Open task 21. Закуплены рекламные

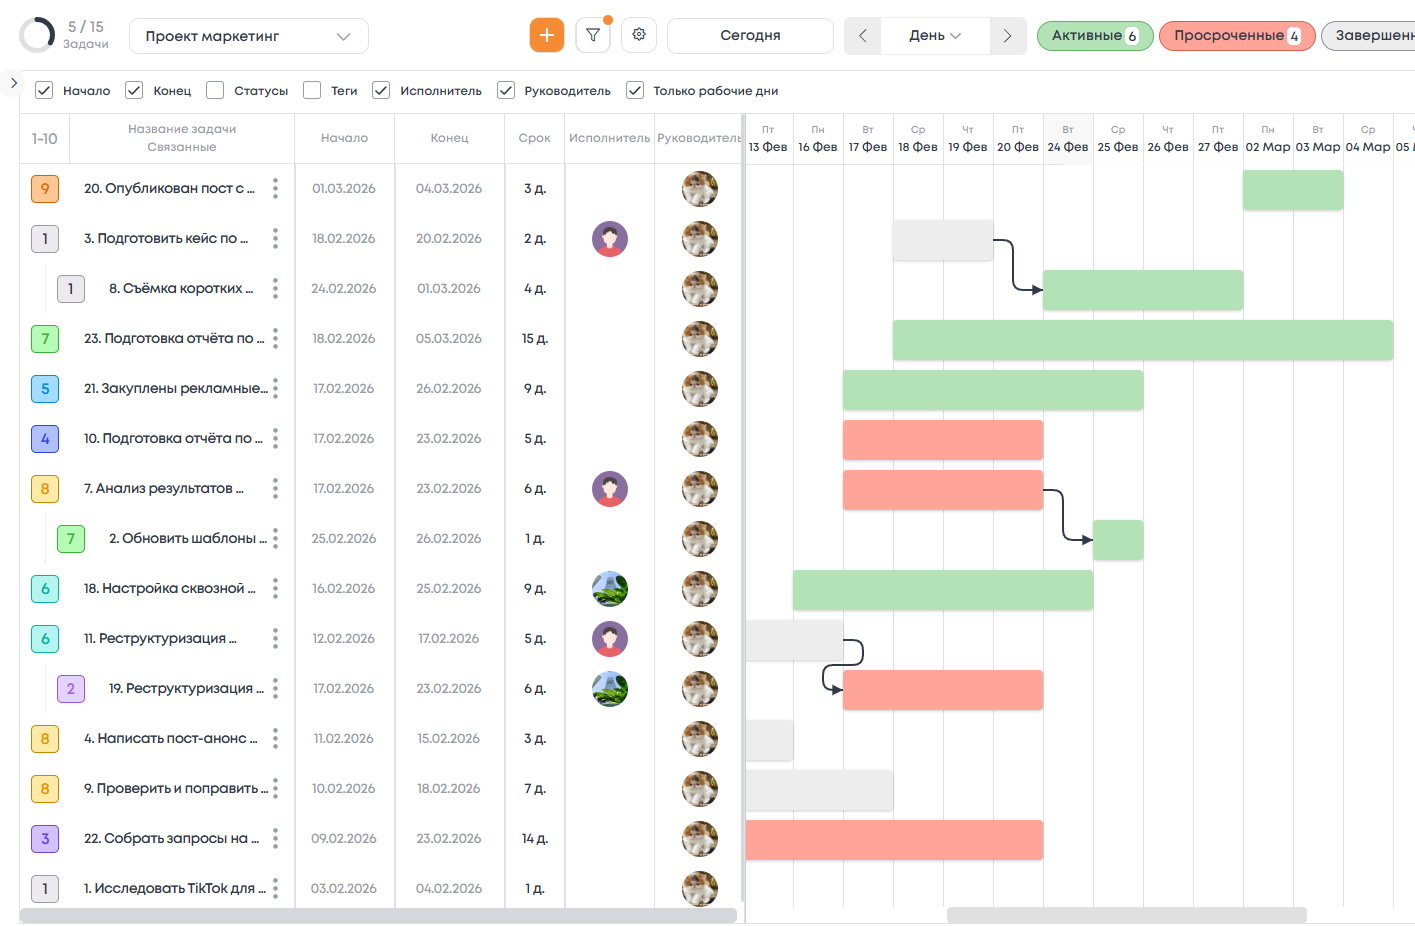175,389
